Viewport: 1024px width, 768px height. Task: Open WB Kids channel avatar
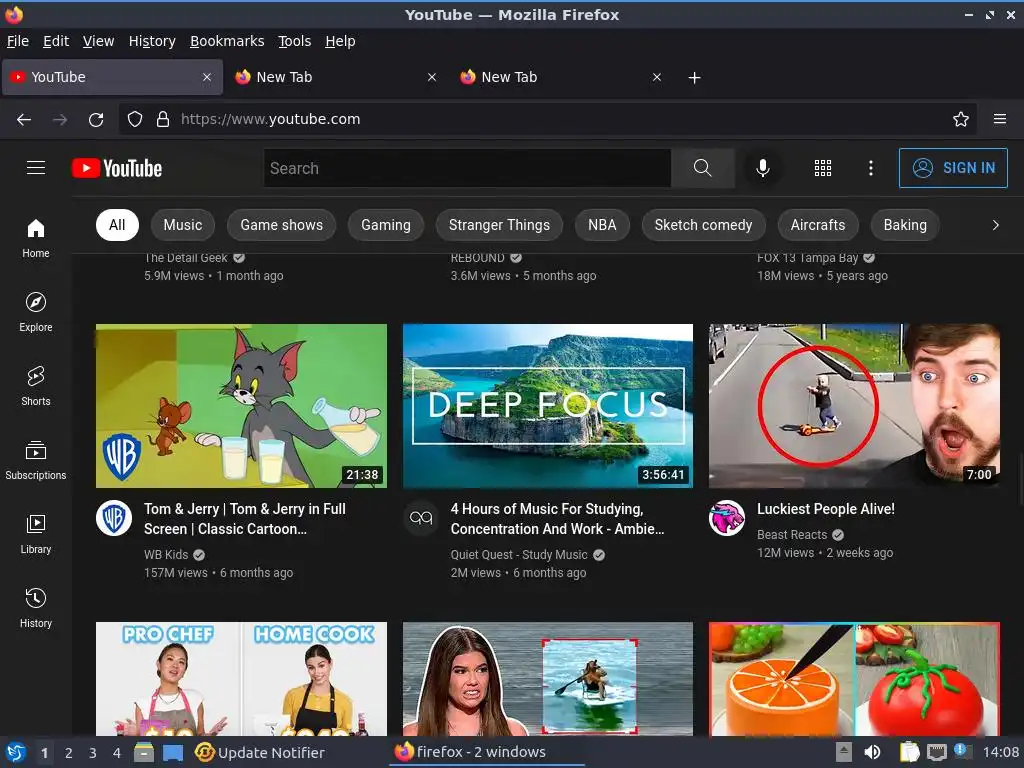114,518
